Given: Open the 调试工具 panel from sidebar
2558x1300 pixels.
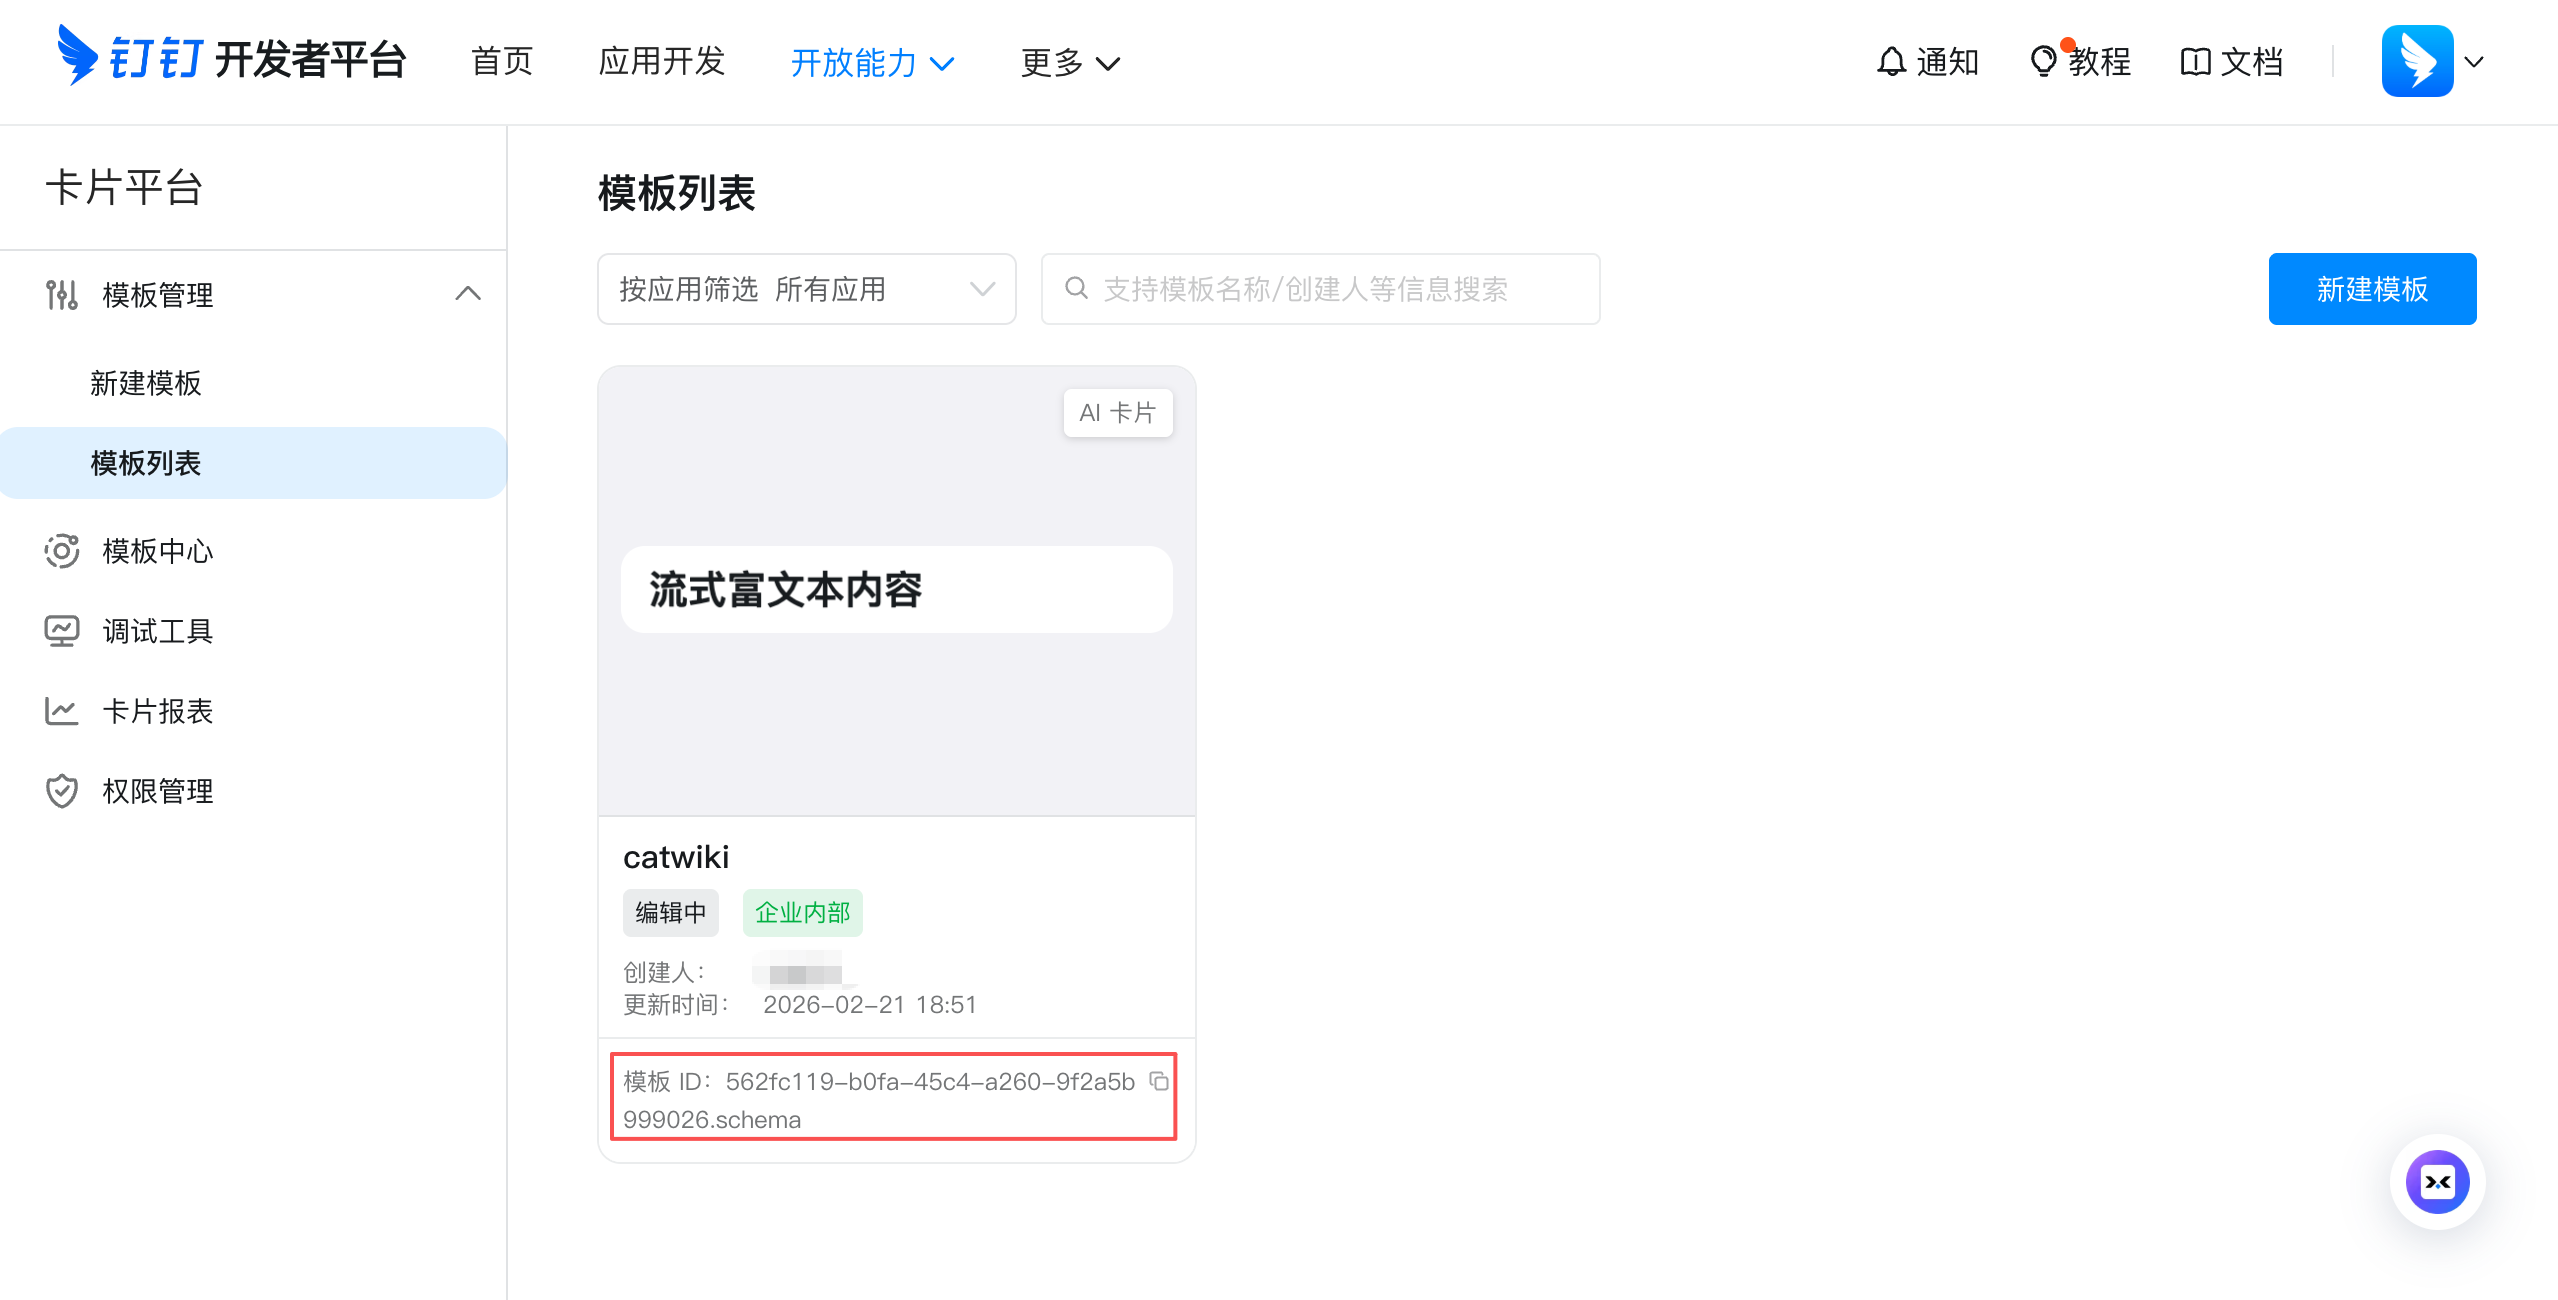Looking at the screenshot, I should pos(61,630).
